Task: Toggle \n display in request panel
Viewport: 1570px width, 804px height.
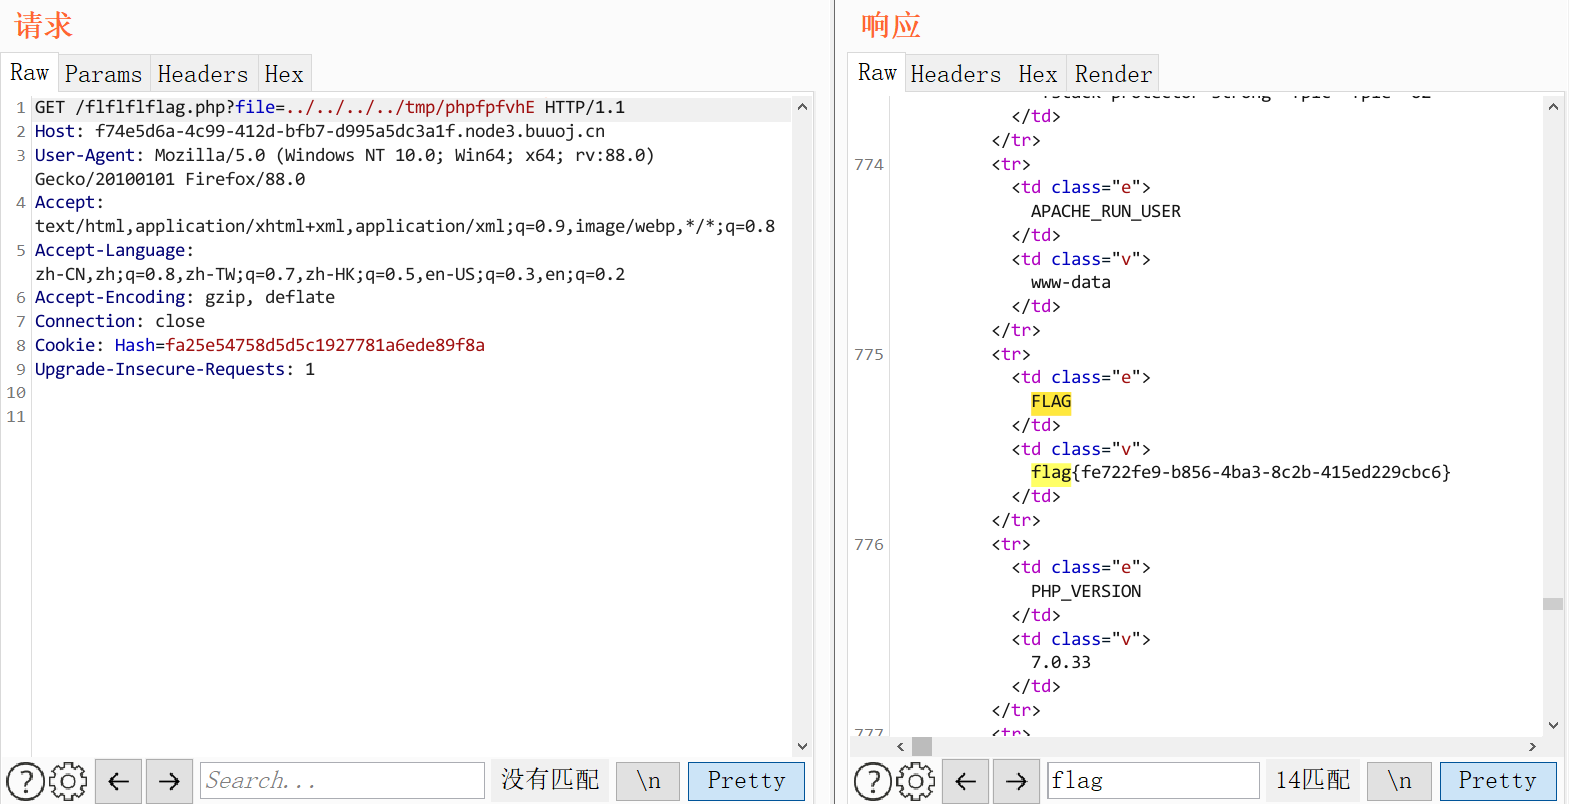Action: (x=648, y=781)
